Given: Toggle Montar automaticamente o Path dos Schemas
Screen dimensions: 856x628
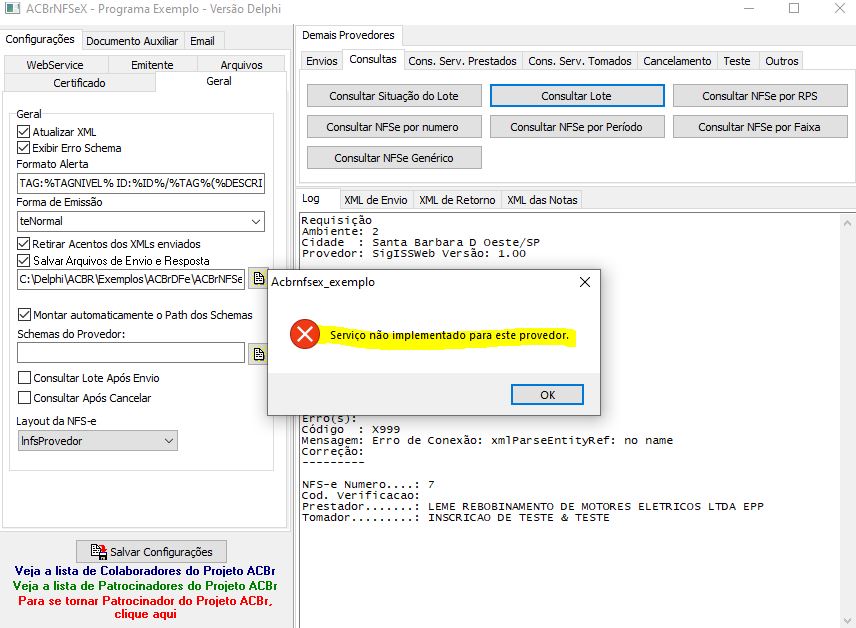Looking at the screenshot, I should [x=24, y=315].
